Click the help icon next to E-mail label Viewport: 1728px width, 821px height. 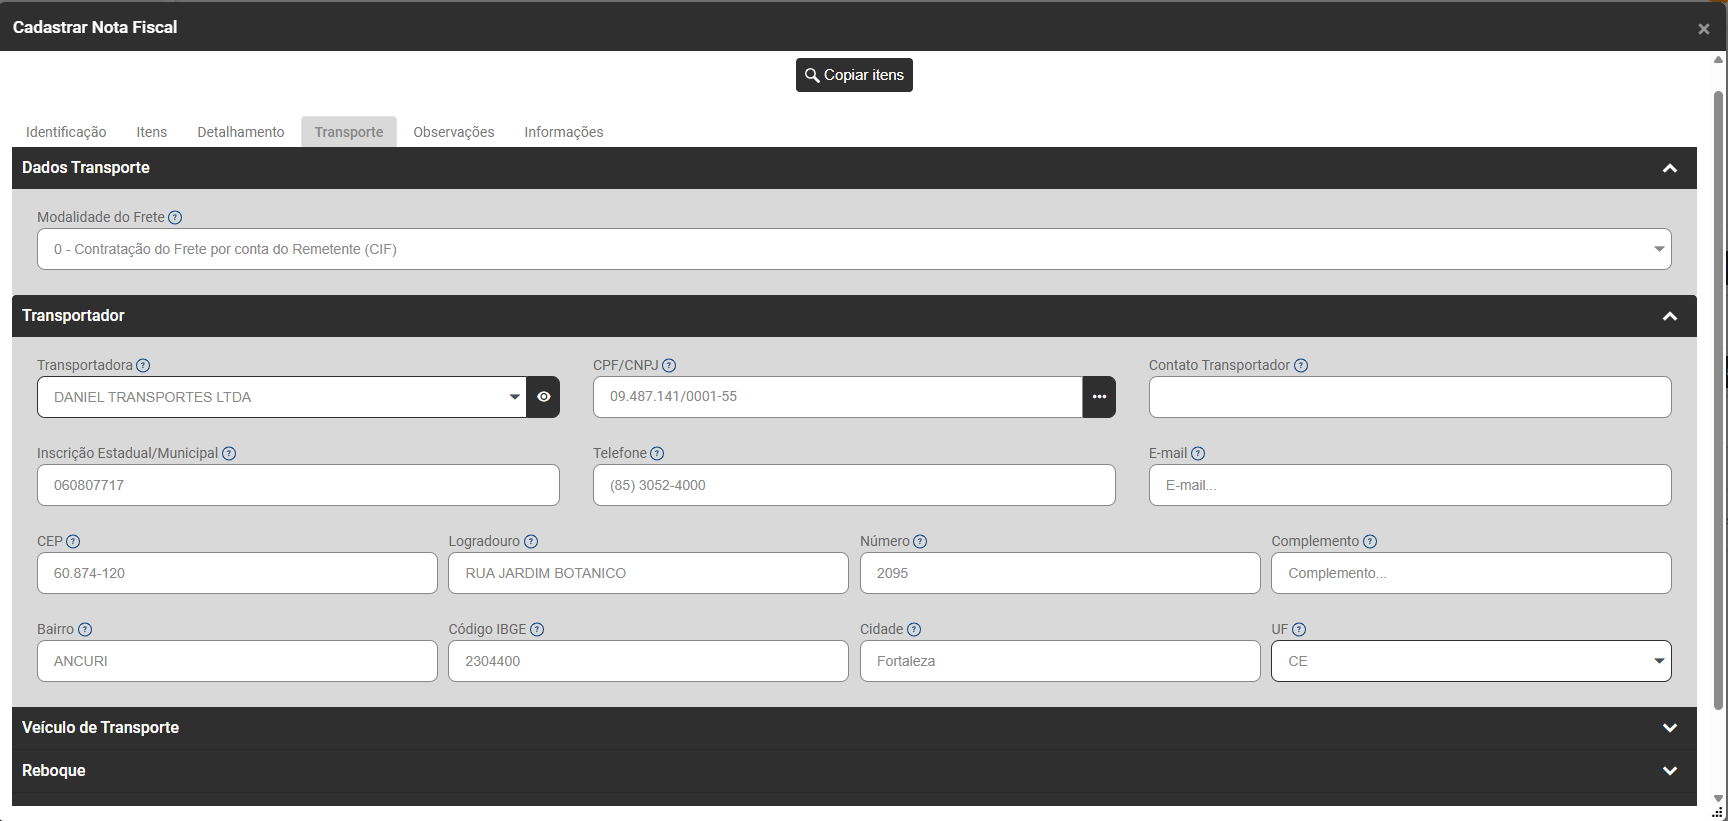(x=1198, y=453)
